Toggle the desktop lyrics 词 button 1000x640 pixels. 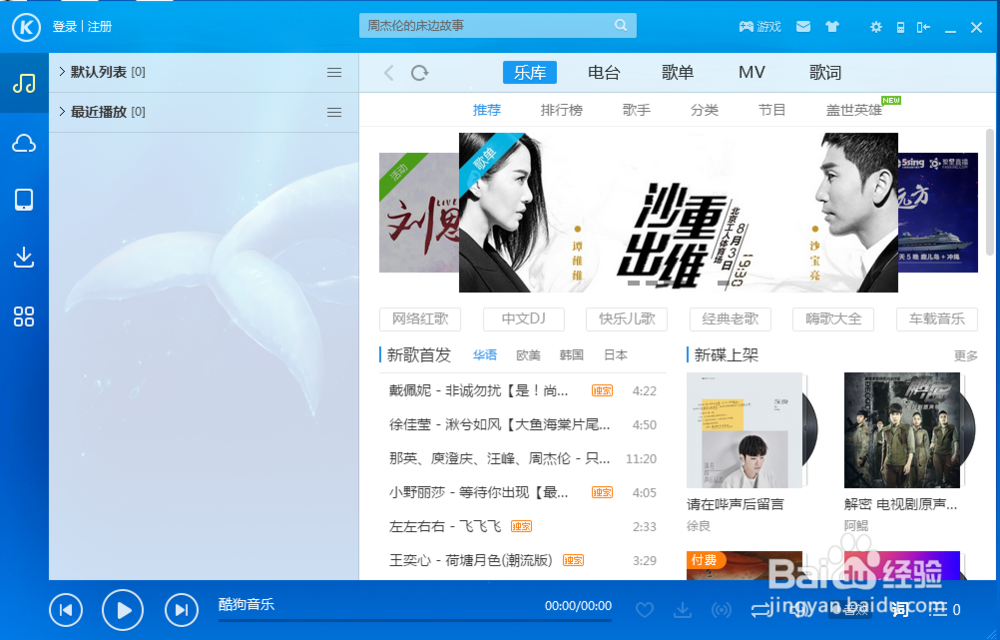click(900, 610)
